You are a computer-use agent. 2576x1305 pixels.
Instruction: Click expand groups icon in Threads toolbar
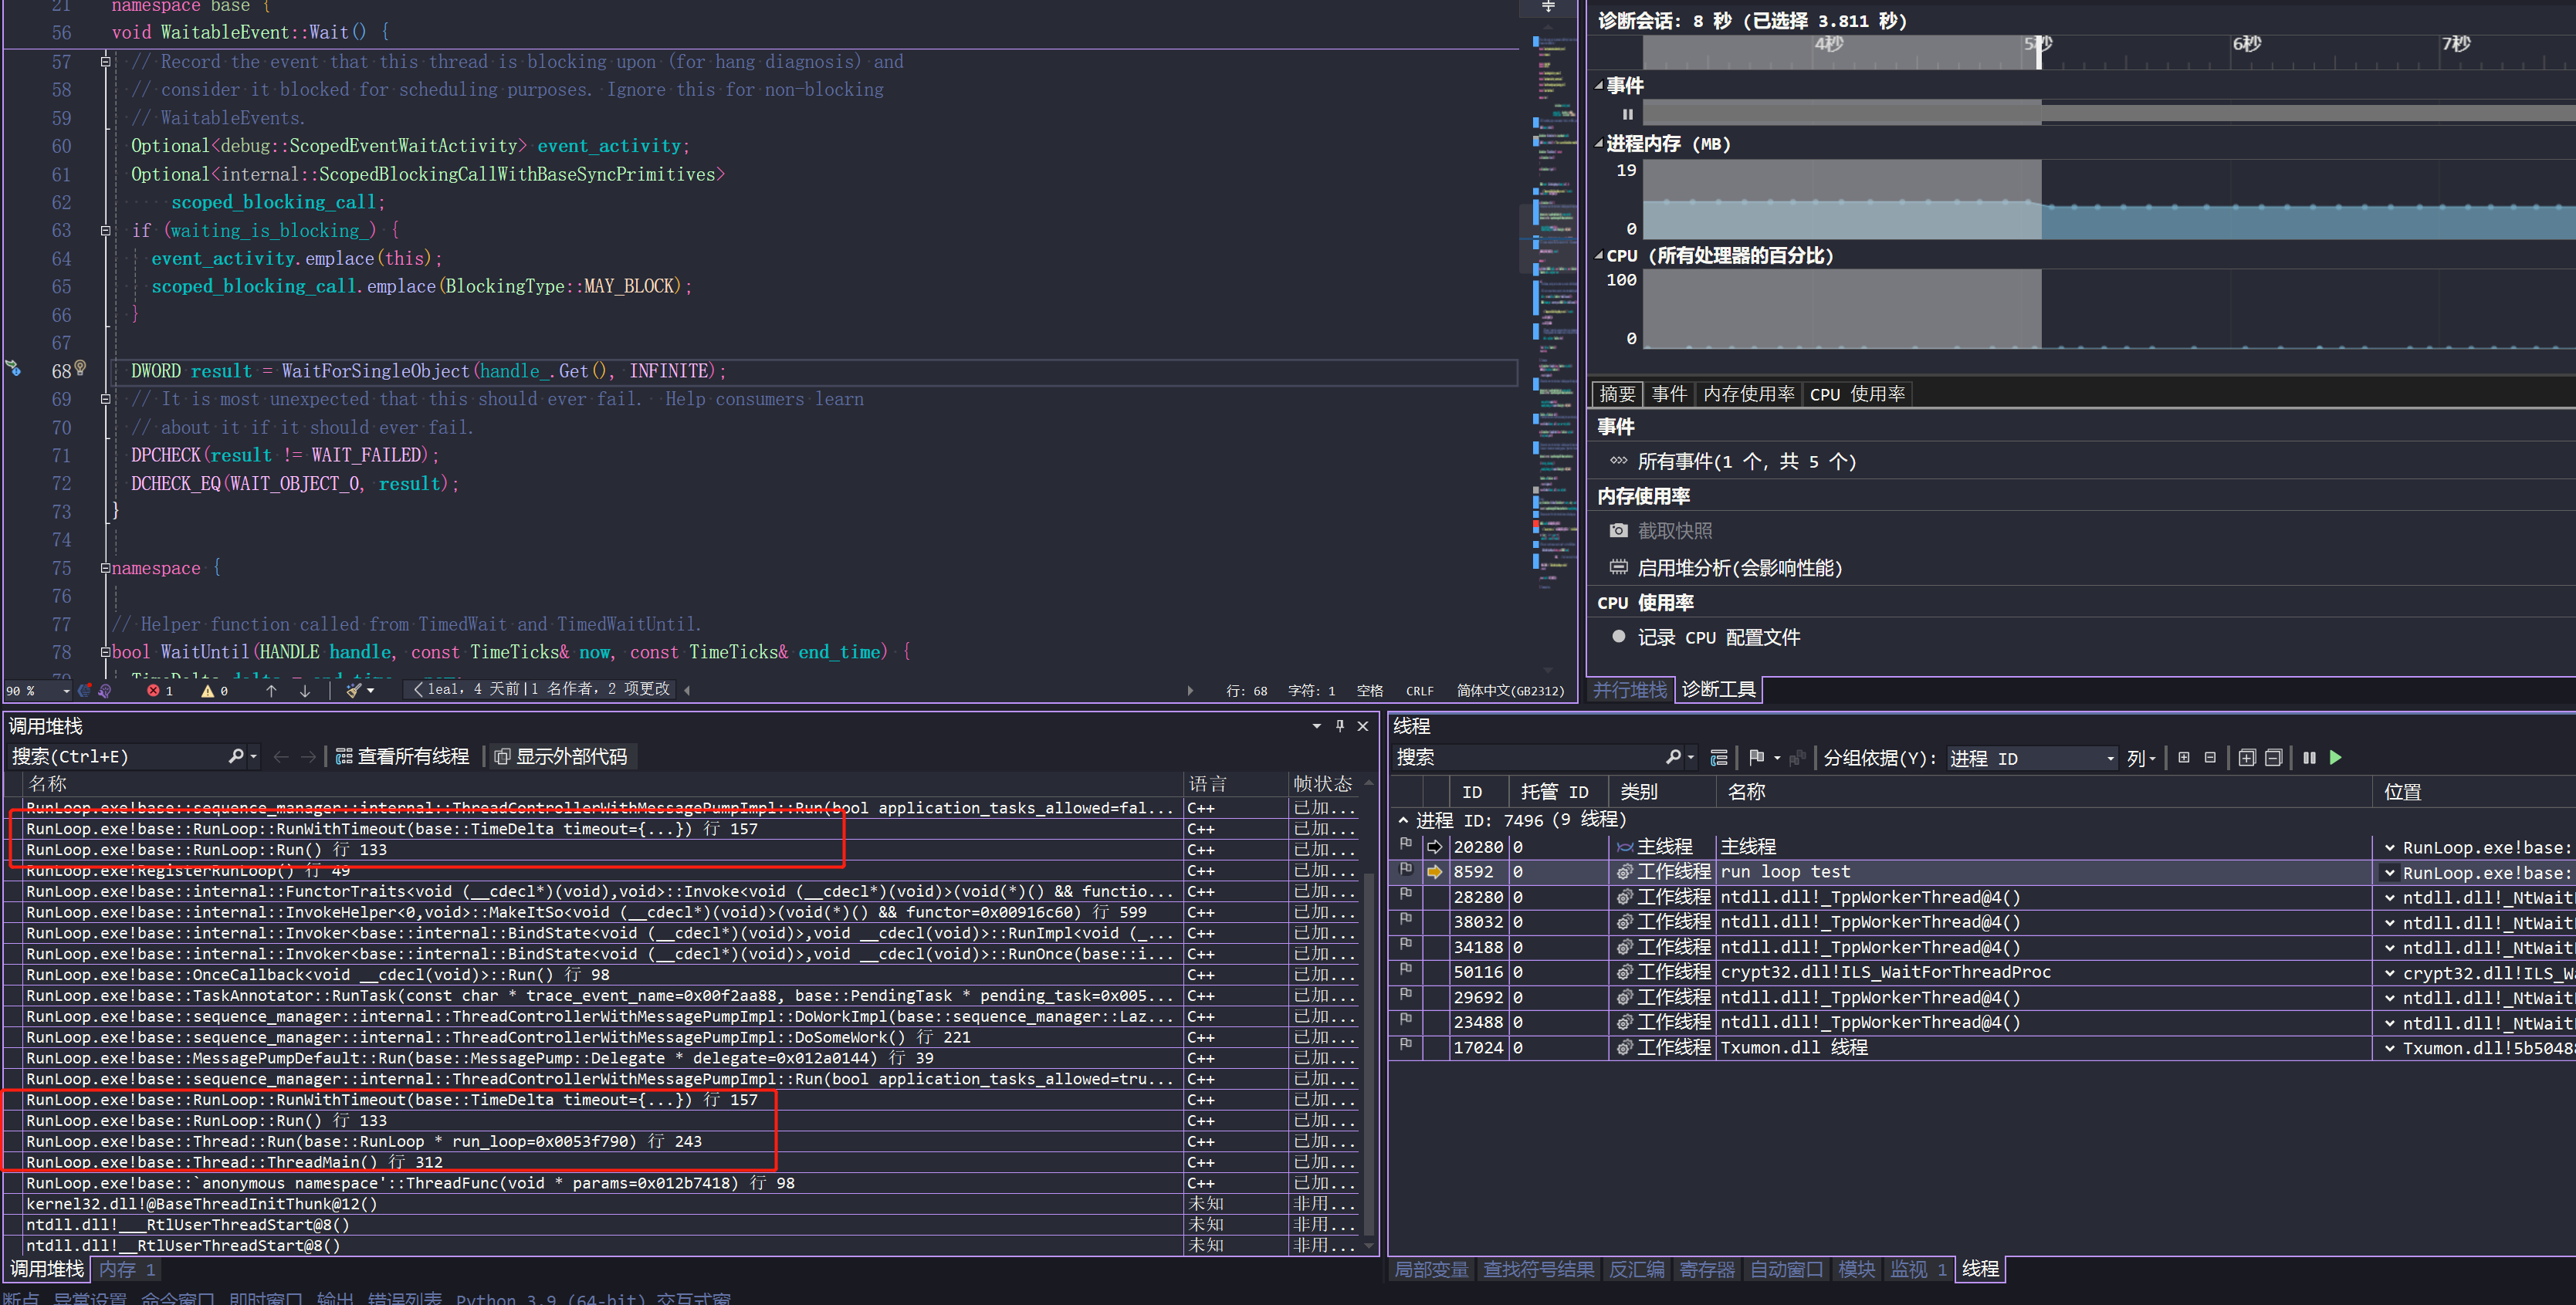[2184, 757]
